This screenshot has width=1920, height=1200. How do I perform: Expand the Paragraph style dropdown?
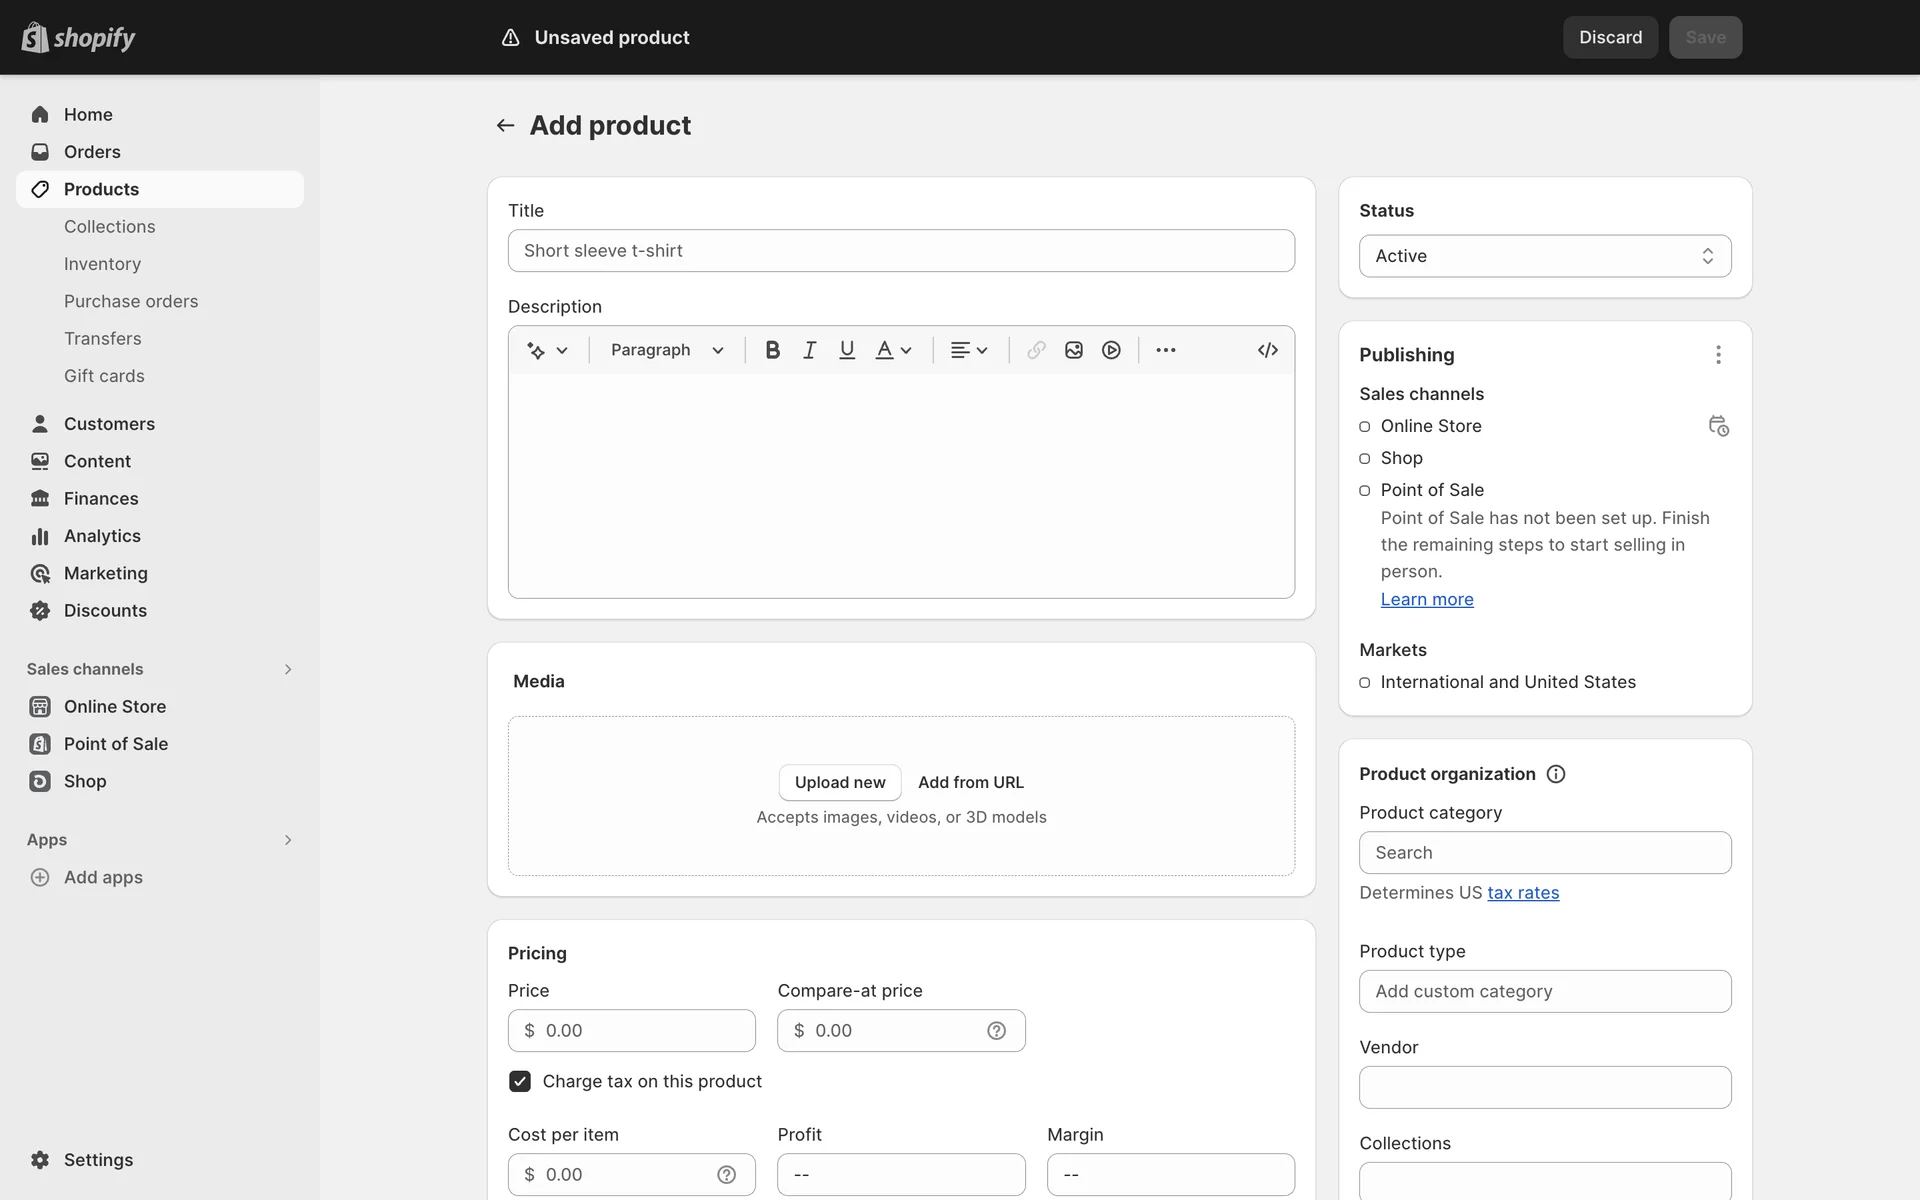click(667, 350)
